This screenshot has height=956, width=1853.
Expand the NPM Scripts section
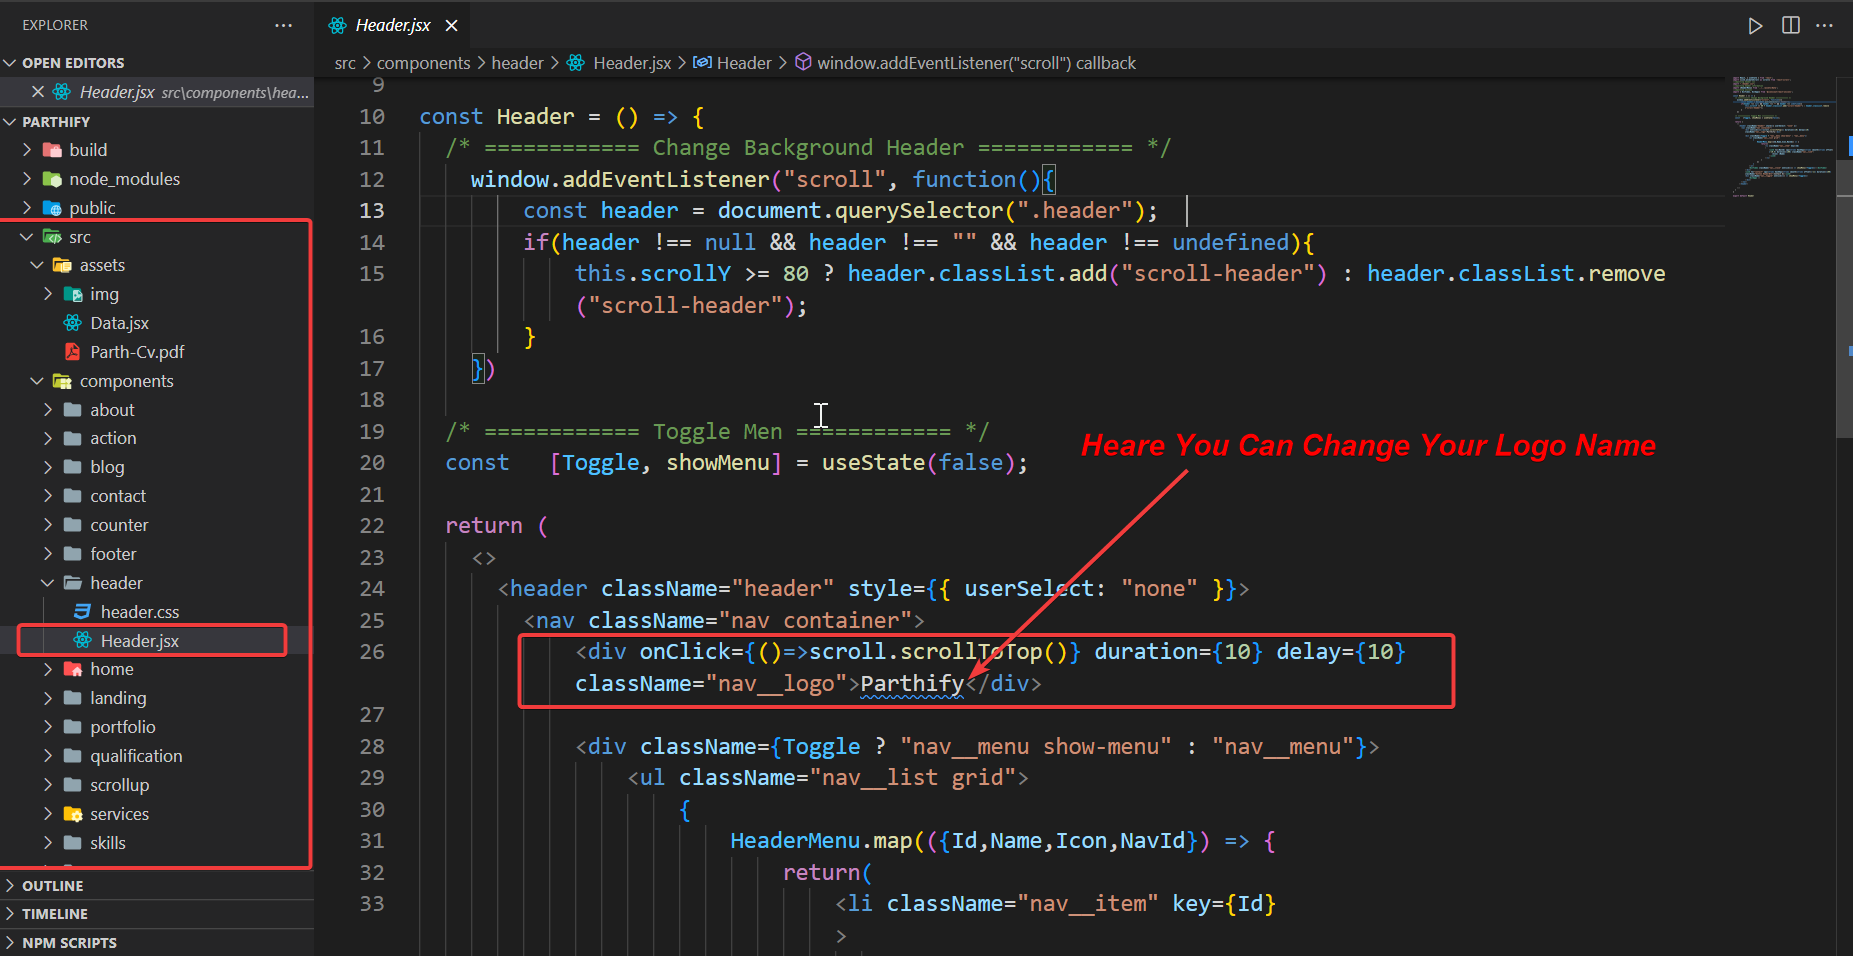pyautogui.click(x=69, y=943)
